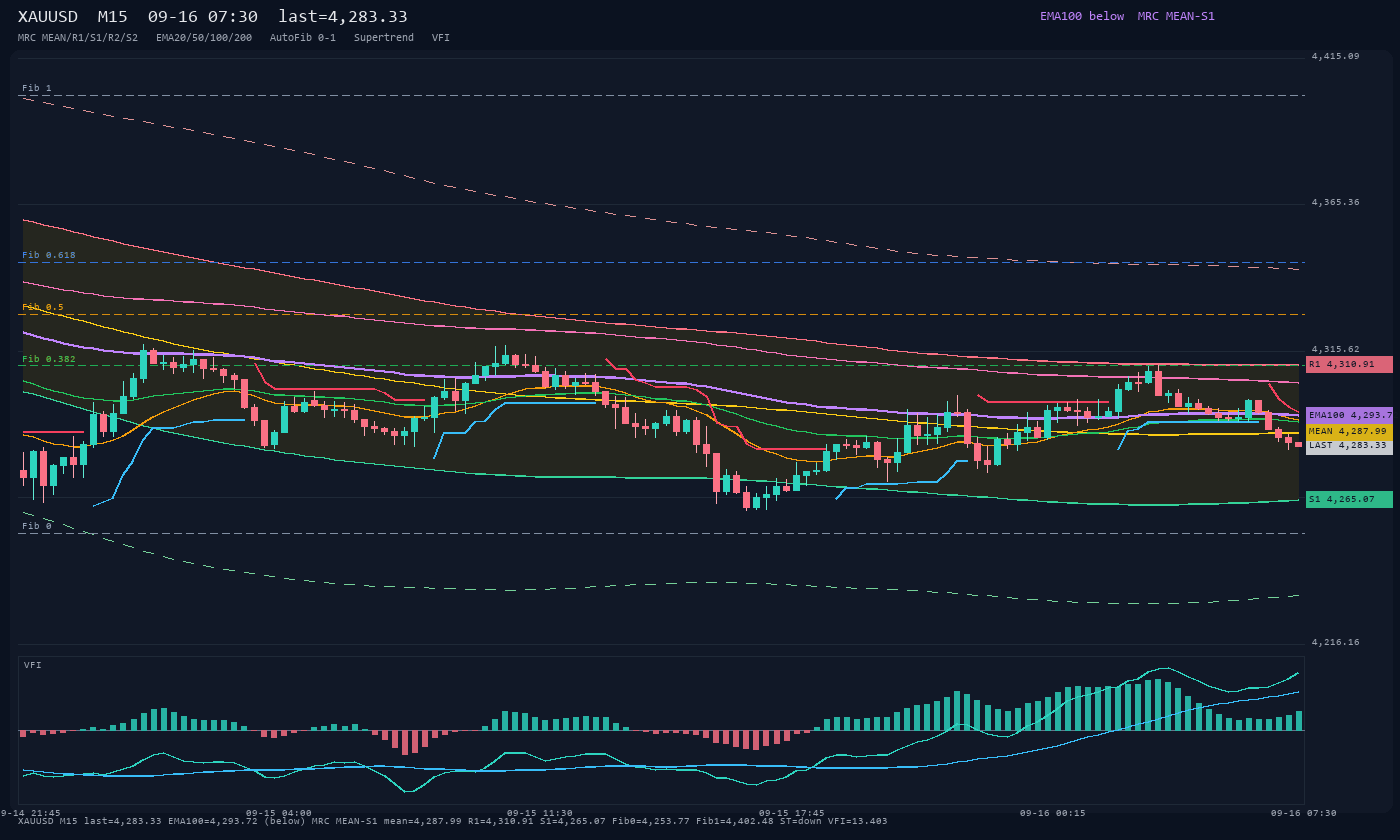Select the EMA20/50/100/200 legend entry
Screen dimensions: 1400x840
204,38
